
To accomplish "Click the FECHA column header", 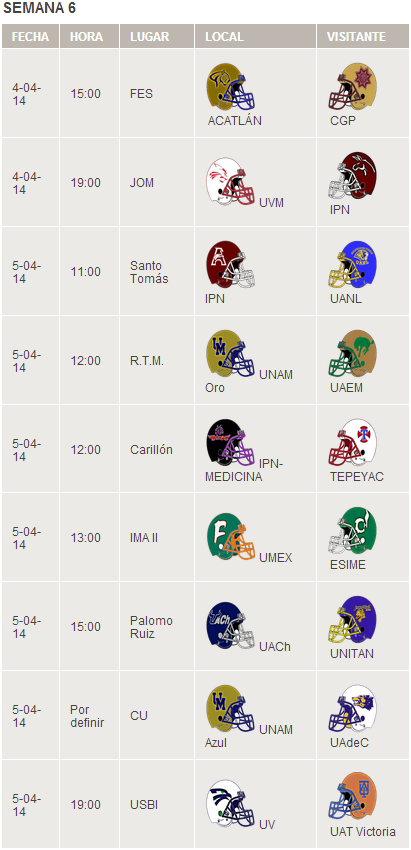I will (x=30, y=36).
